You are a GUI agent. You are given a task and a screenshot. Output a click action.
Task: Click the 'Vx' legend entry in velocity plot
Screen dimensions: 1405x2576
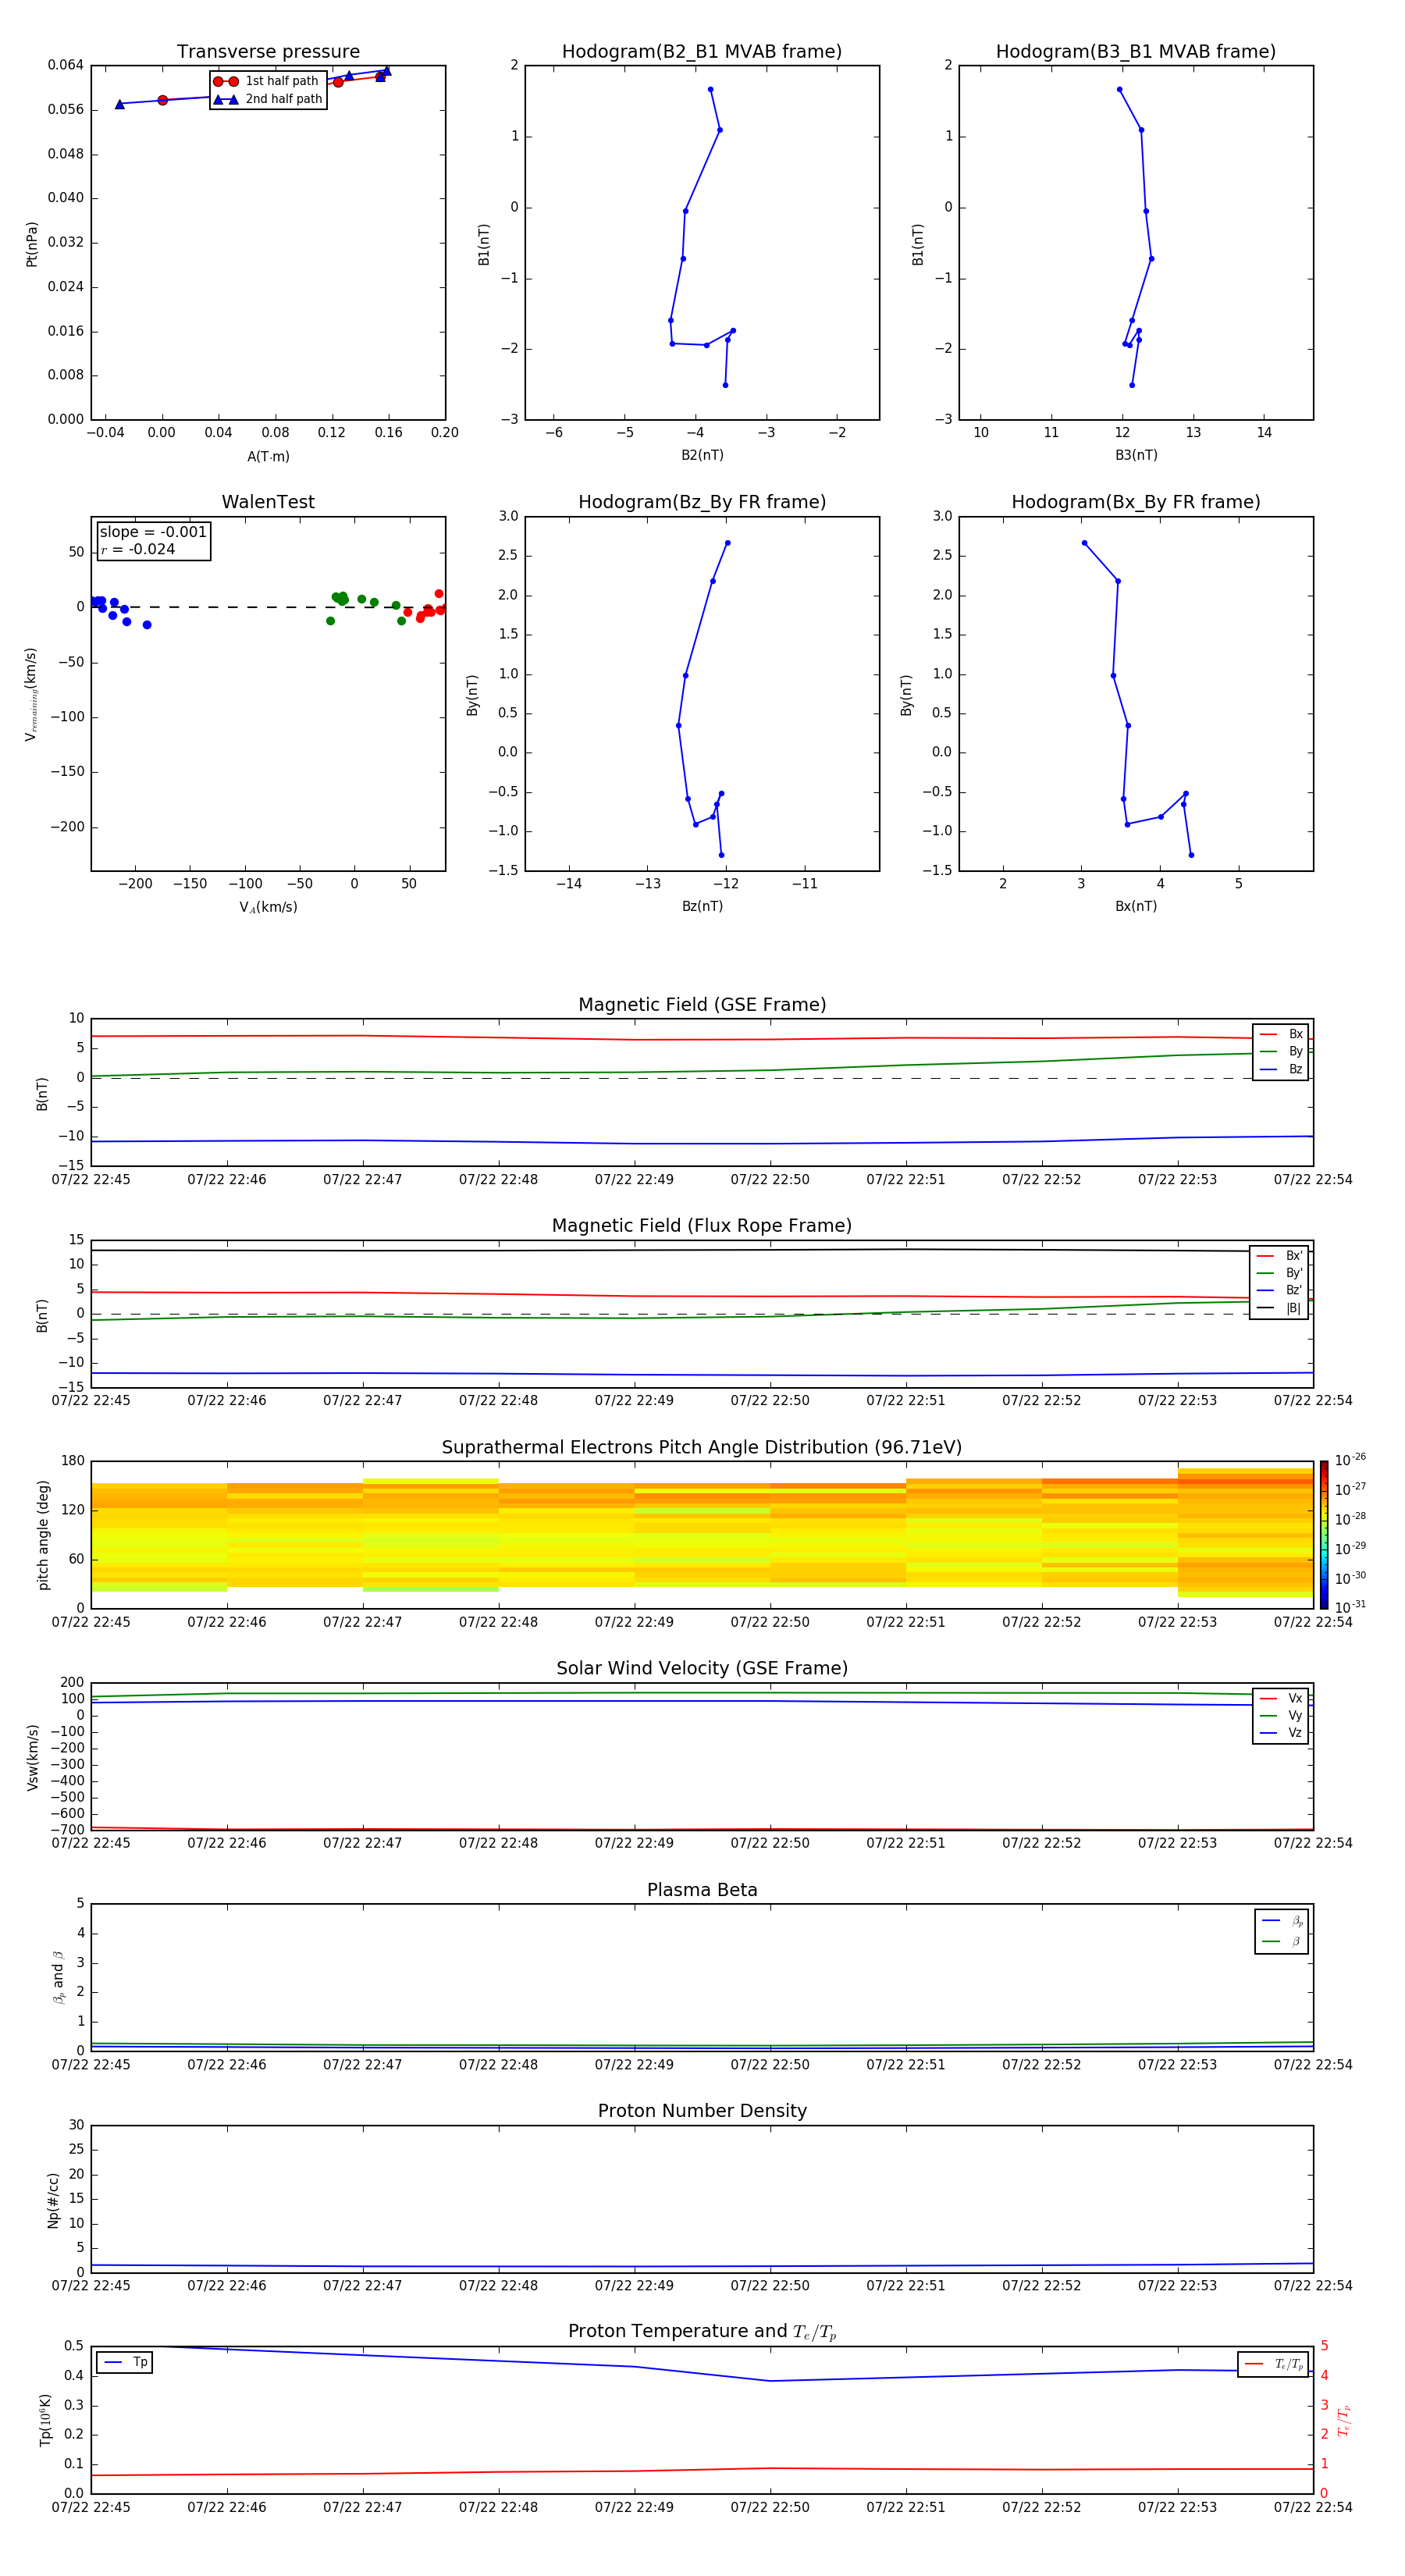1281,1698
